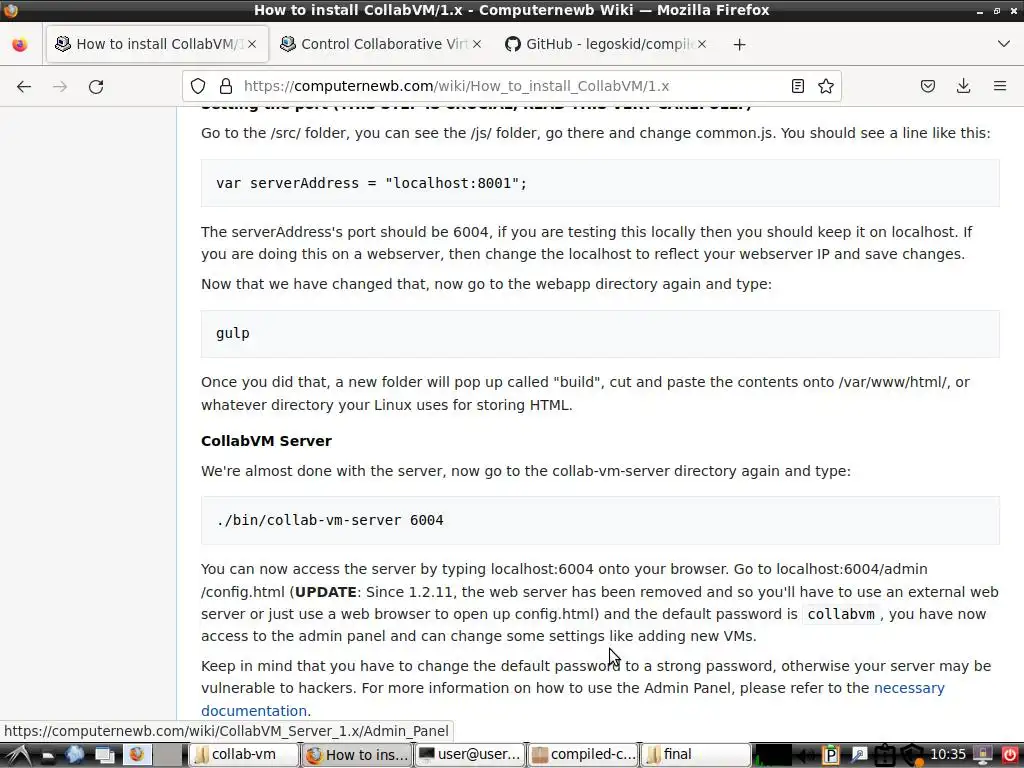Open the Firefox application menu
Screen dimensions: 1024x768
click(x=999, y=86)
